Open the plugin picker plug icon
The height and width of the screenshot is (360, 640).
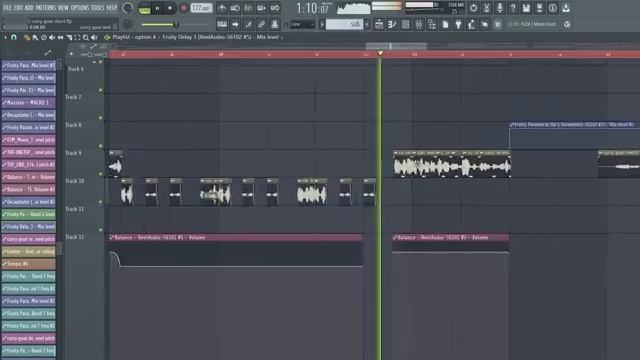[458, 24]
